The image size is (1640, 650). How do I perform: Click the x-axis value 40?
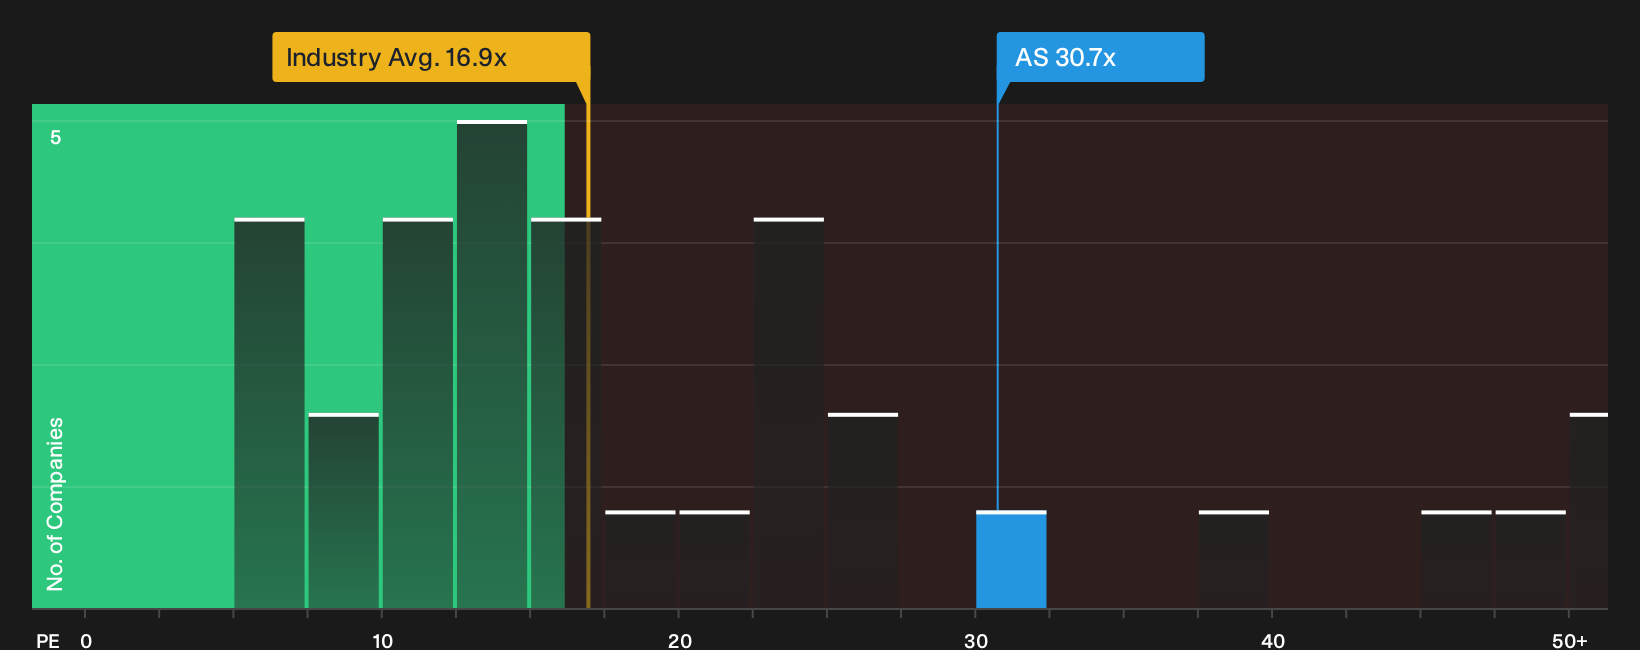click(1273, 640)
